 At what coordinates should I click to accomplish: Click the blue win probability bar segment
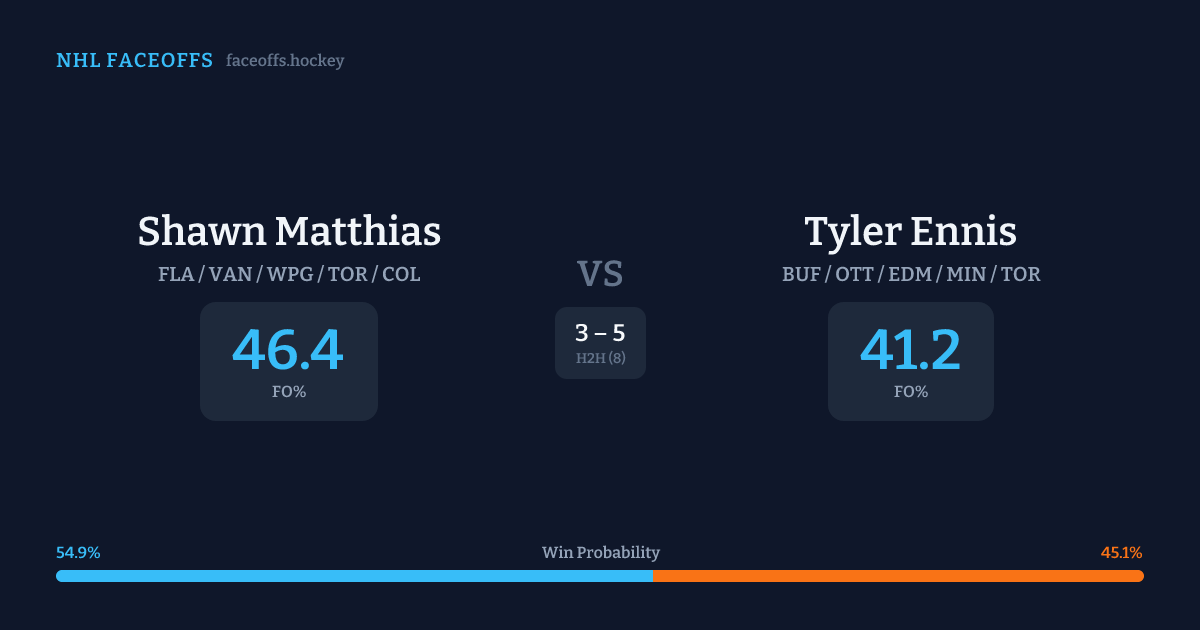(x=354, y=576)
